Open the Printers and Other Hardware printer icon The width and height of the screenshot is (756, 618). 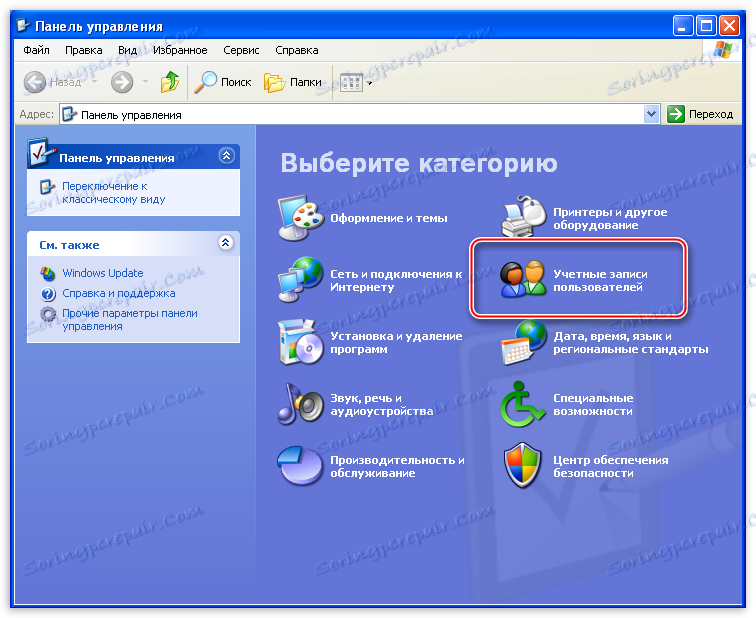(524, 216)
